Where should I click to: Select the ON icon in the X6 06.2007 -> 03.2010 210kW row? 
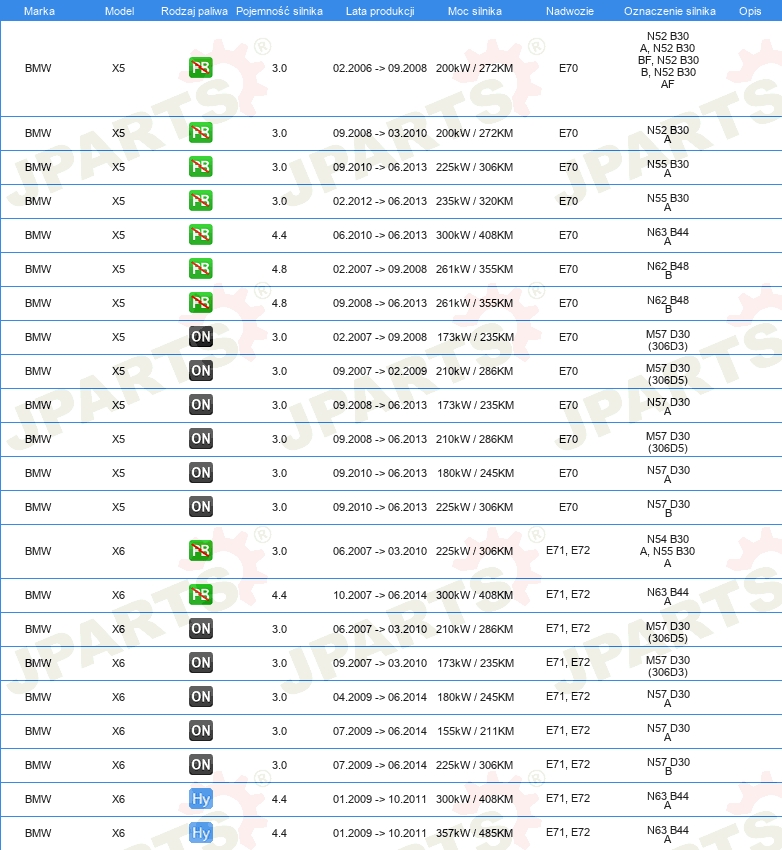tap(201, 629)
